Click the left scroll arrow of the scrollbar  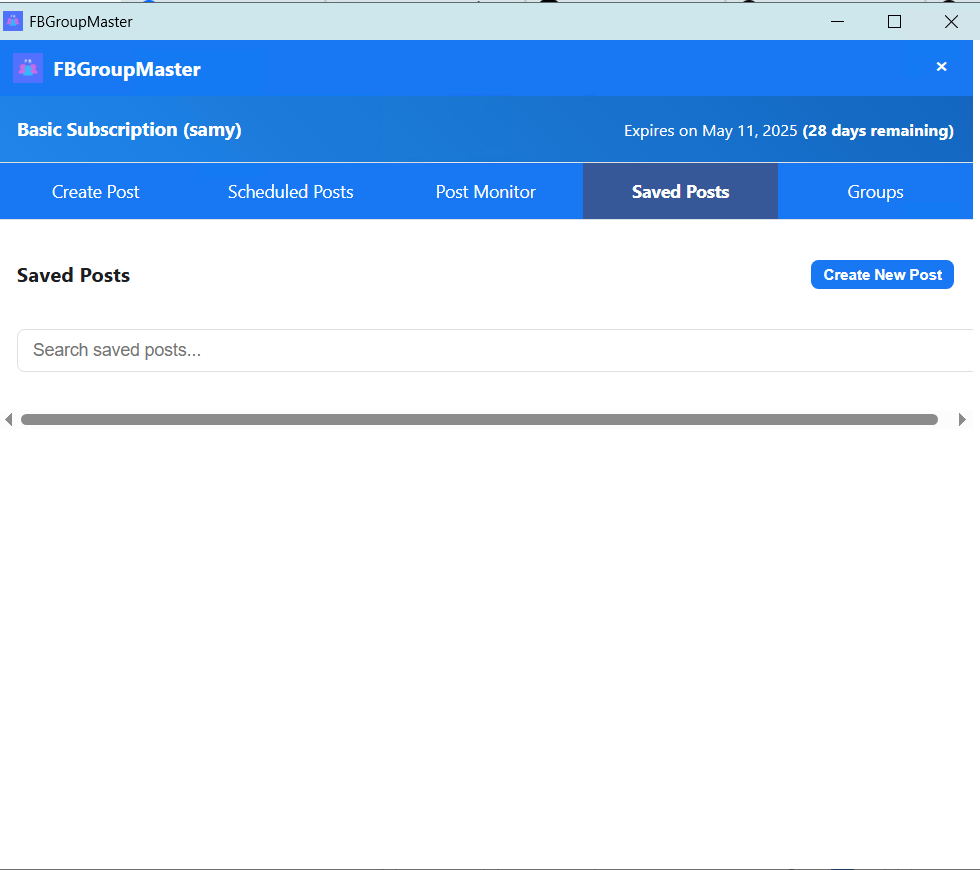pos(8,419)
